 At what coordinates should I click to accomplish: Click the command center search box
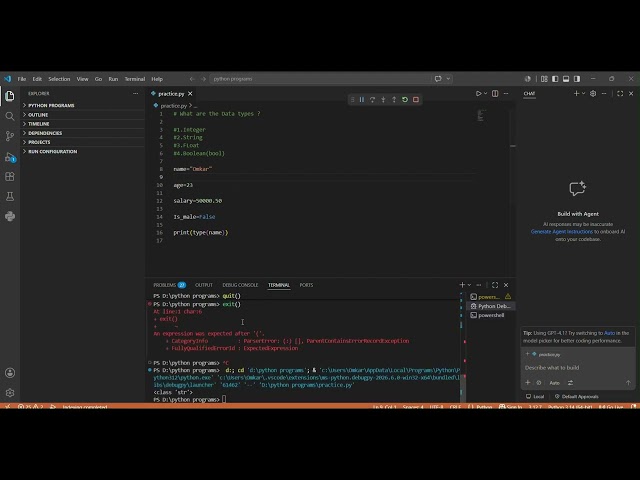tap(320, 79)
